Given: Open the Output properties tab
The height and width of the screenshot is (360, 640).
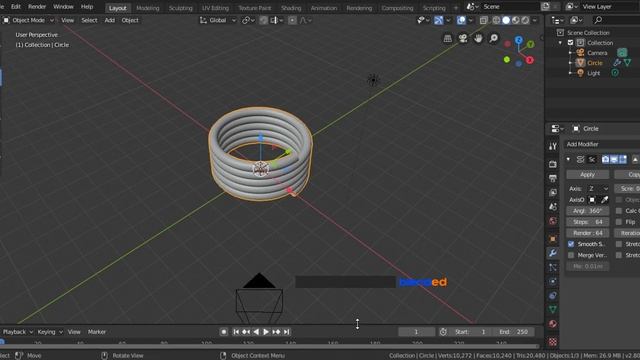Looking at the screenshot, I should point(553,178).
